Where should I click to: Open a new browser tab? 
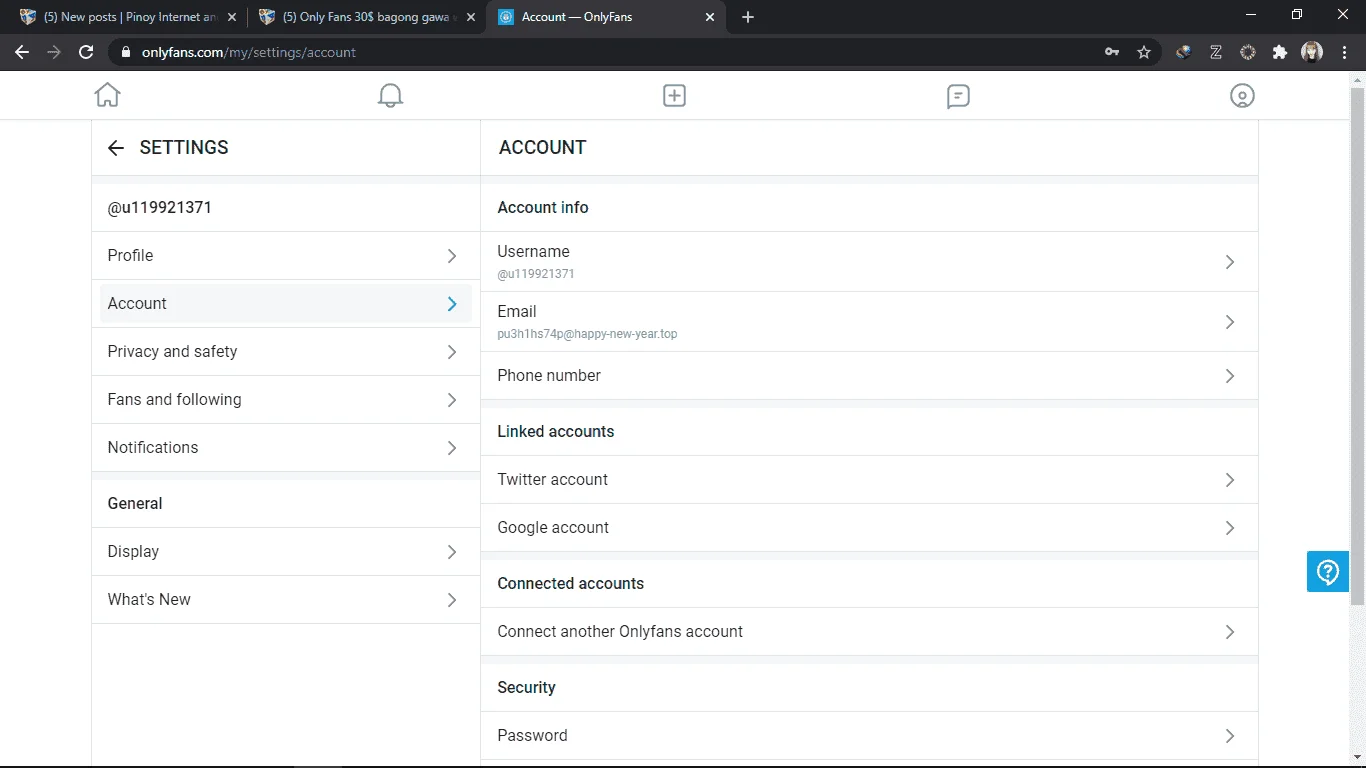tap(748, 17)
